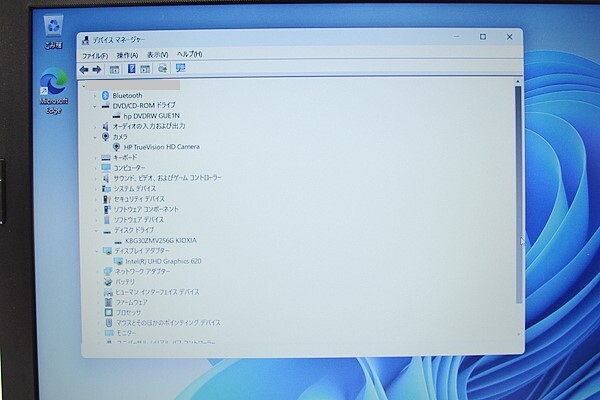The image size is (600, 400).
Task: Open the ファイル(F) menu
Action: (x=95, y=56)
